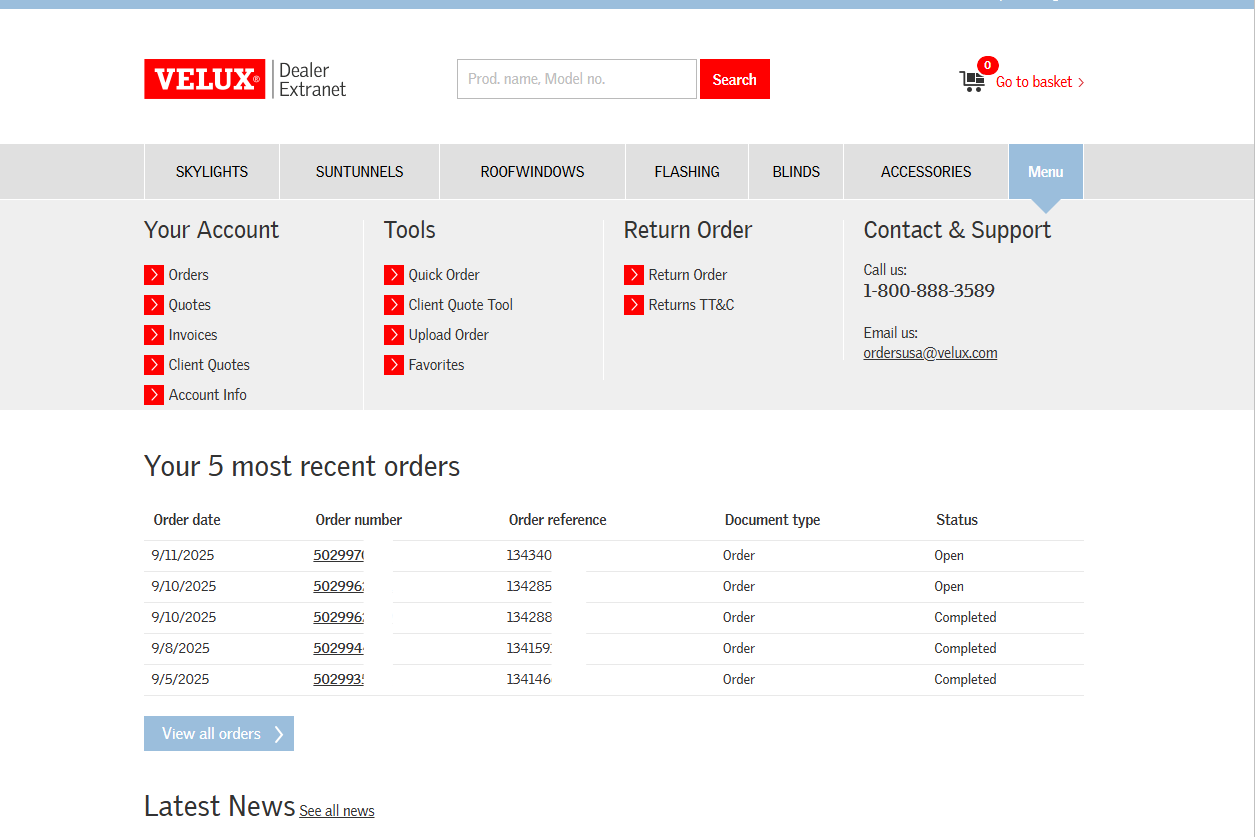1255x837 pixels.
Task: Open the shopping basket cart icon
Action: coord(971,82)
